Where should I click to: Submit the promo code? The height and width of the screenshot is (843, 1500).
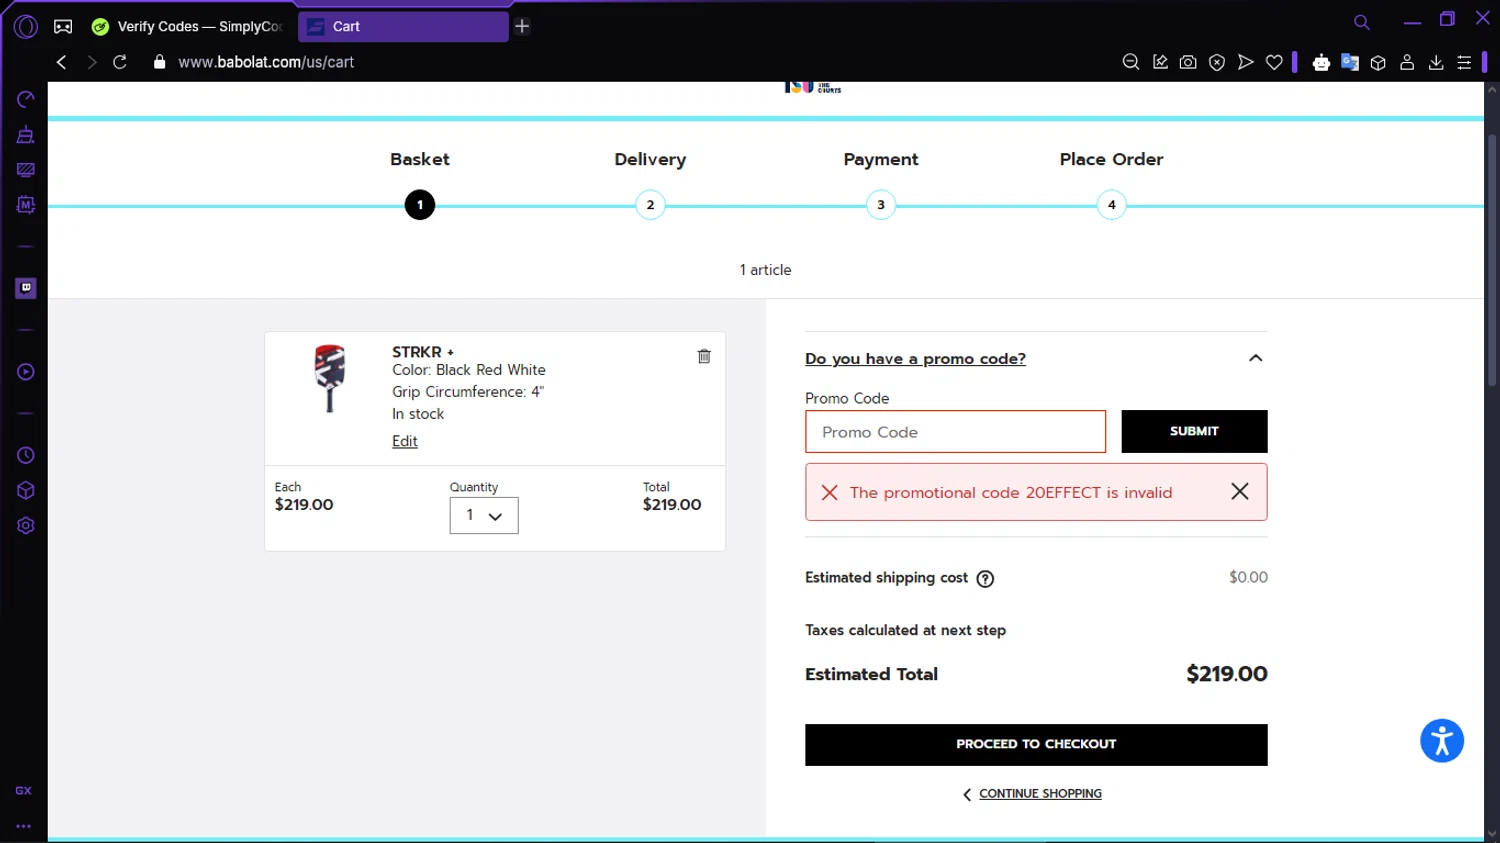(1194, 432)
